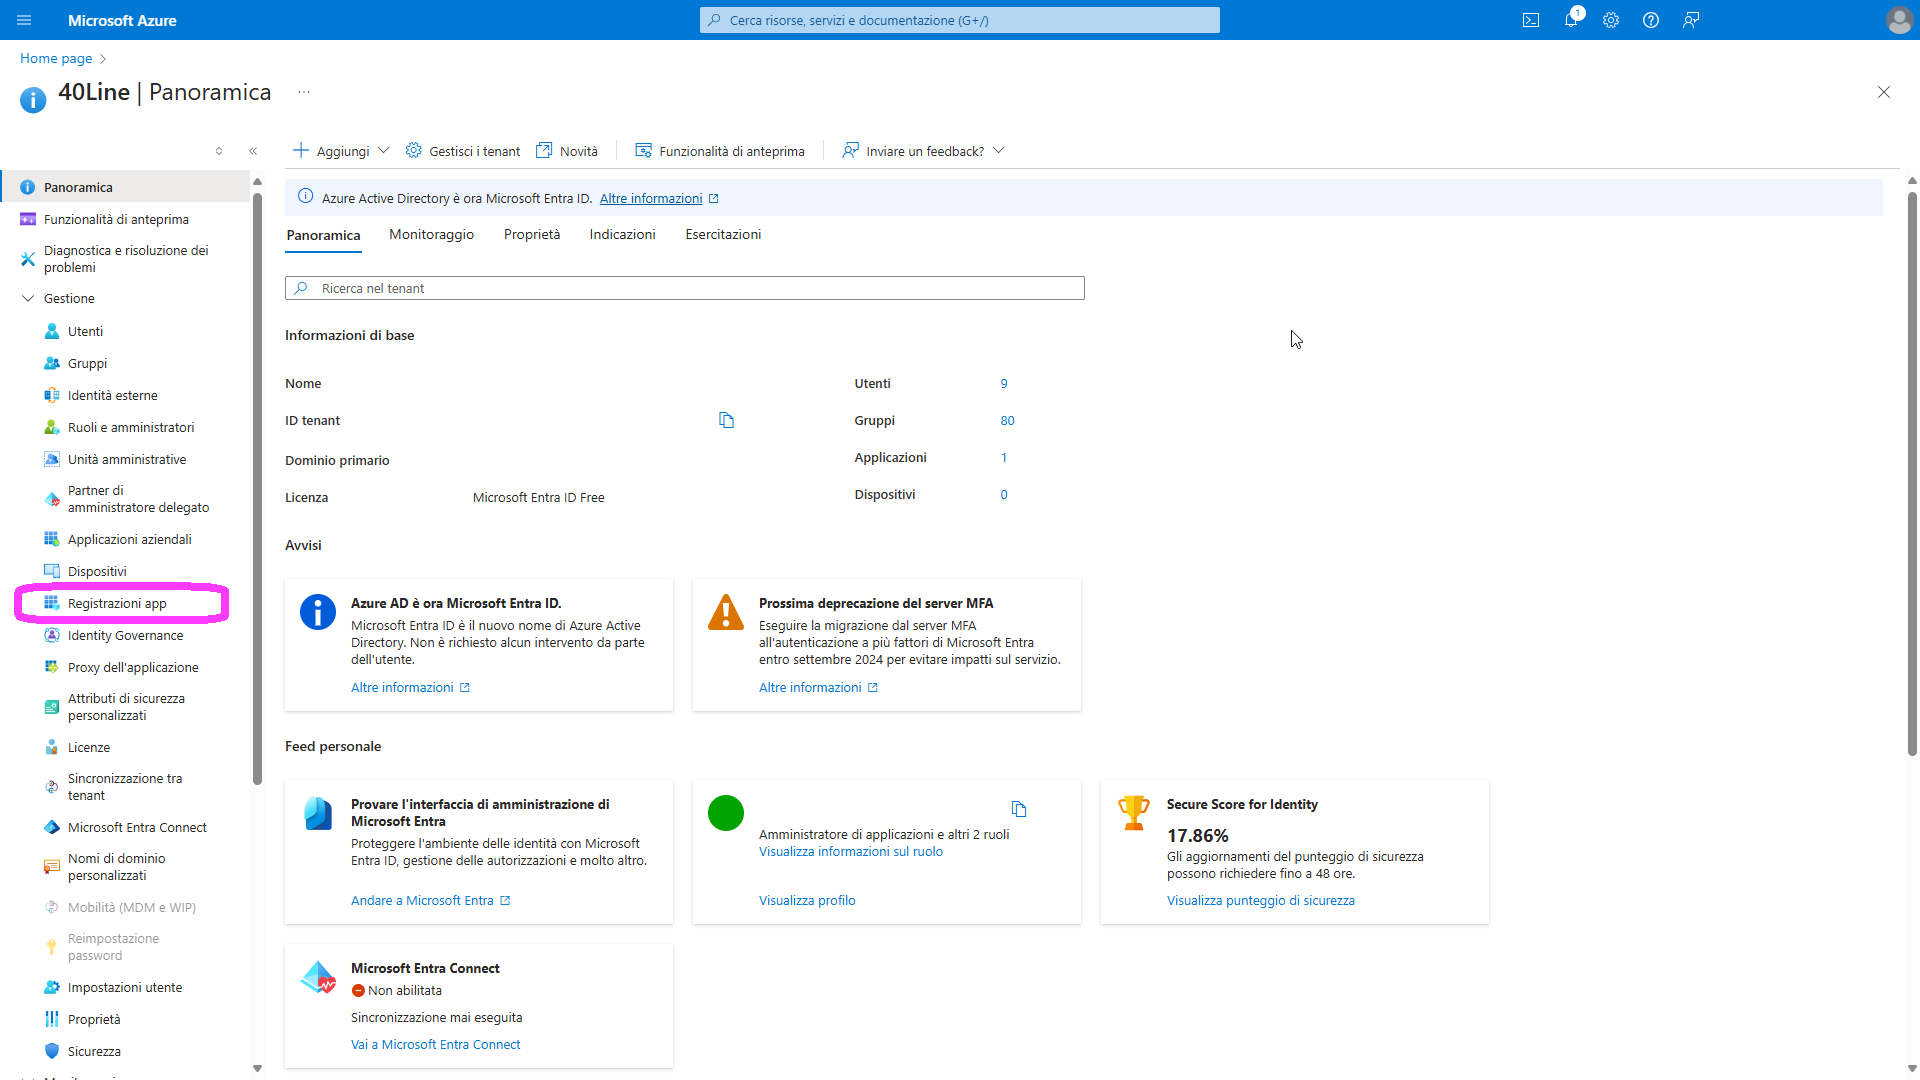Collapse the Gestione section
Screen dimensions: 1920x1080
click(x=28, y=298)
